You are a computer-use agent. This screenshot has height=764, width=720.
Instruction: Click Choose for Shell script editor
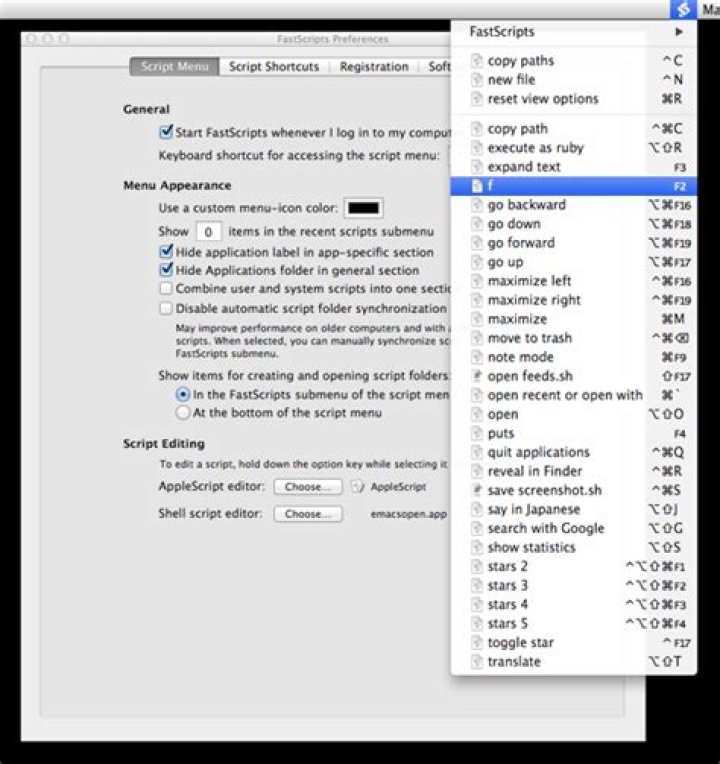pyautogui.click(x=308, y=514)
